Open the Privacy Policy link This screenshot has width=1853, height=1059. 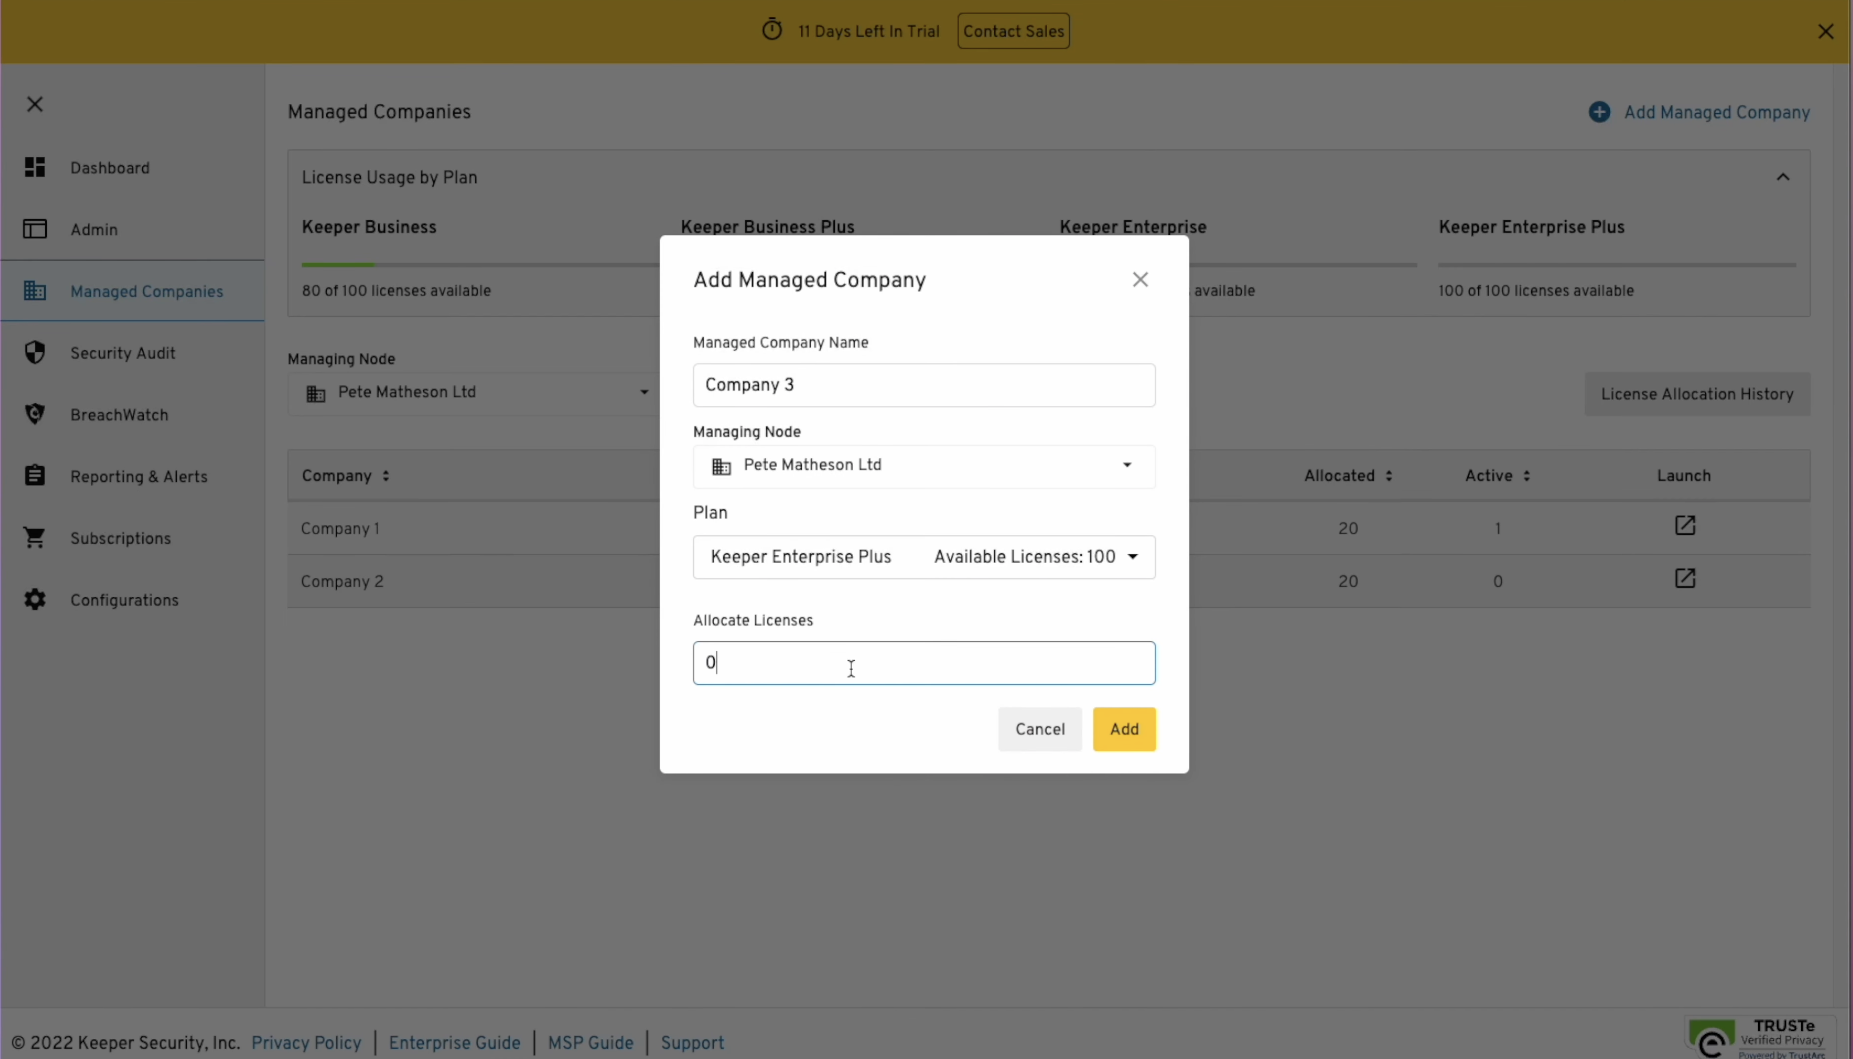point(306,1043)
